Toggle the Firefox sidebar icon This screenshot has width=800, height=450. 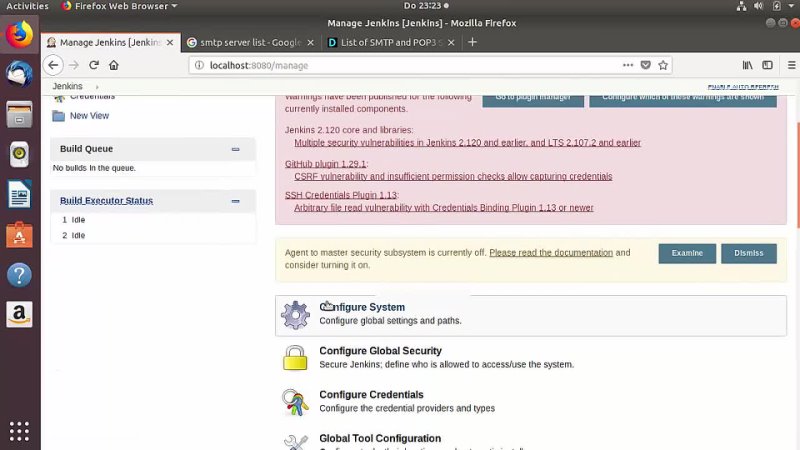tap(767, 65)
